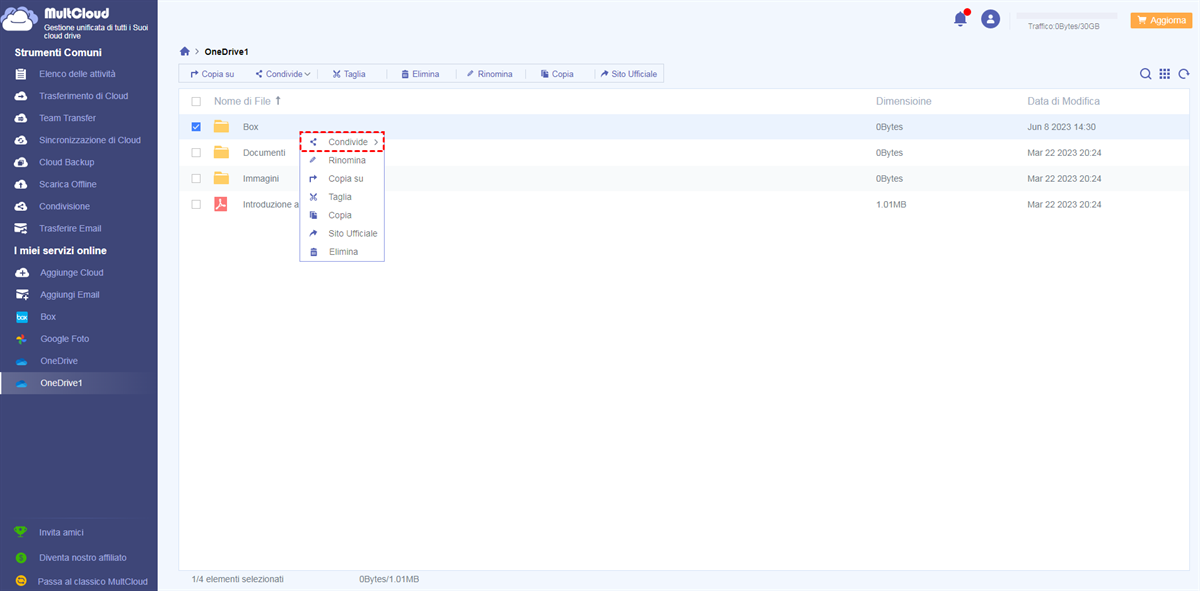The width and height of the screenshot is (1200, 591).
Task: Click the notification bell icon
Action: point(961,19)
